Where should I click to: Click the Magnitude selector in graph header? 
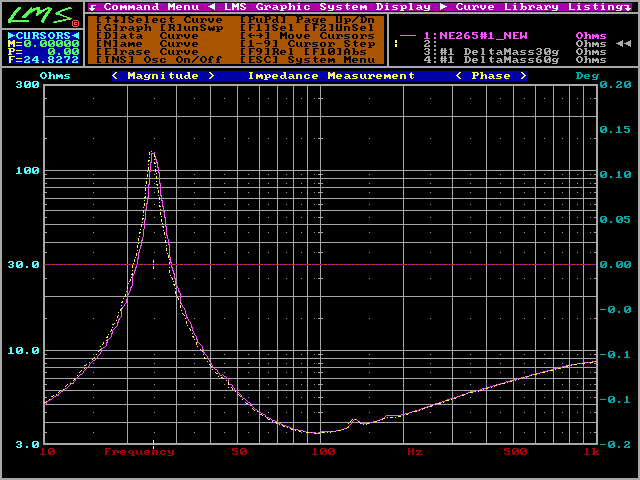(163, 76)
